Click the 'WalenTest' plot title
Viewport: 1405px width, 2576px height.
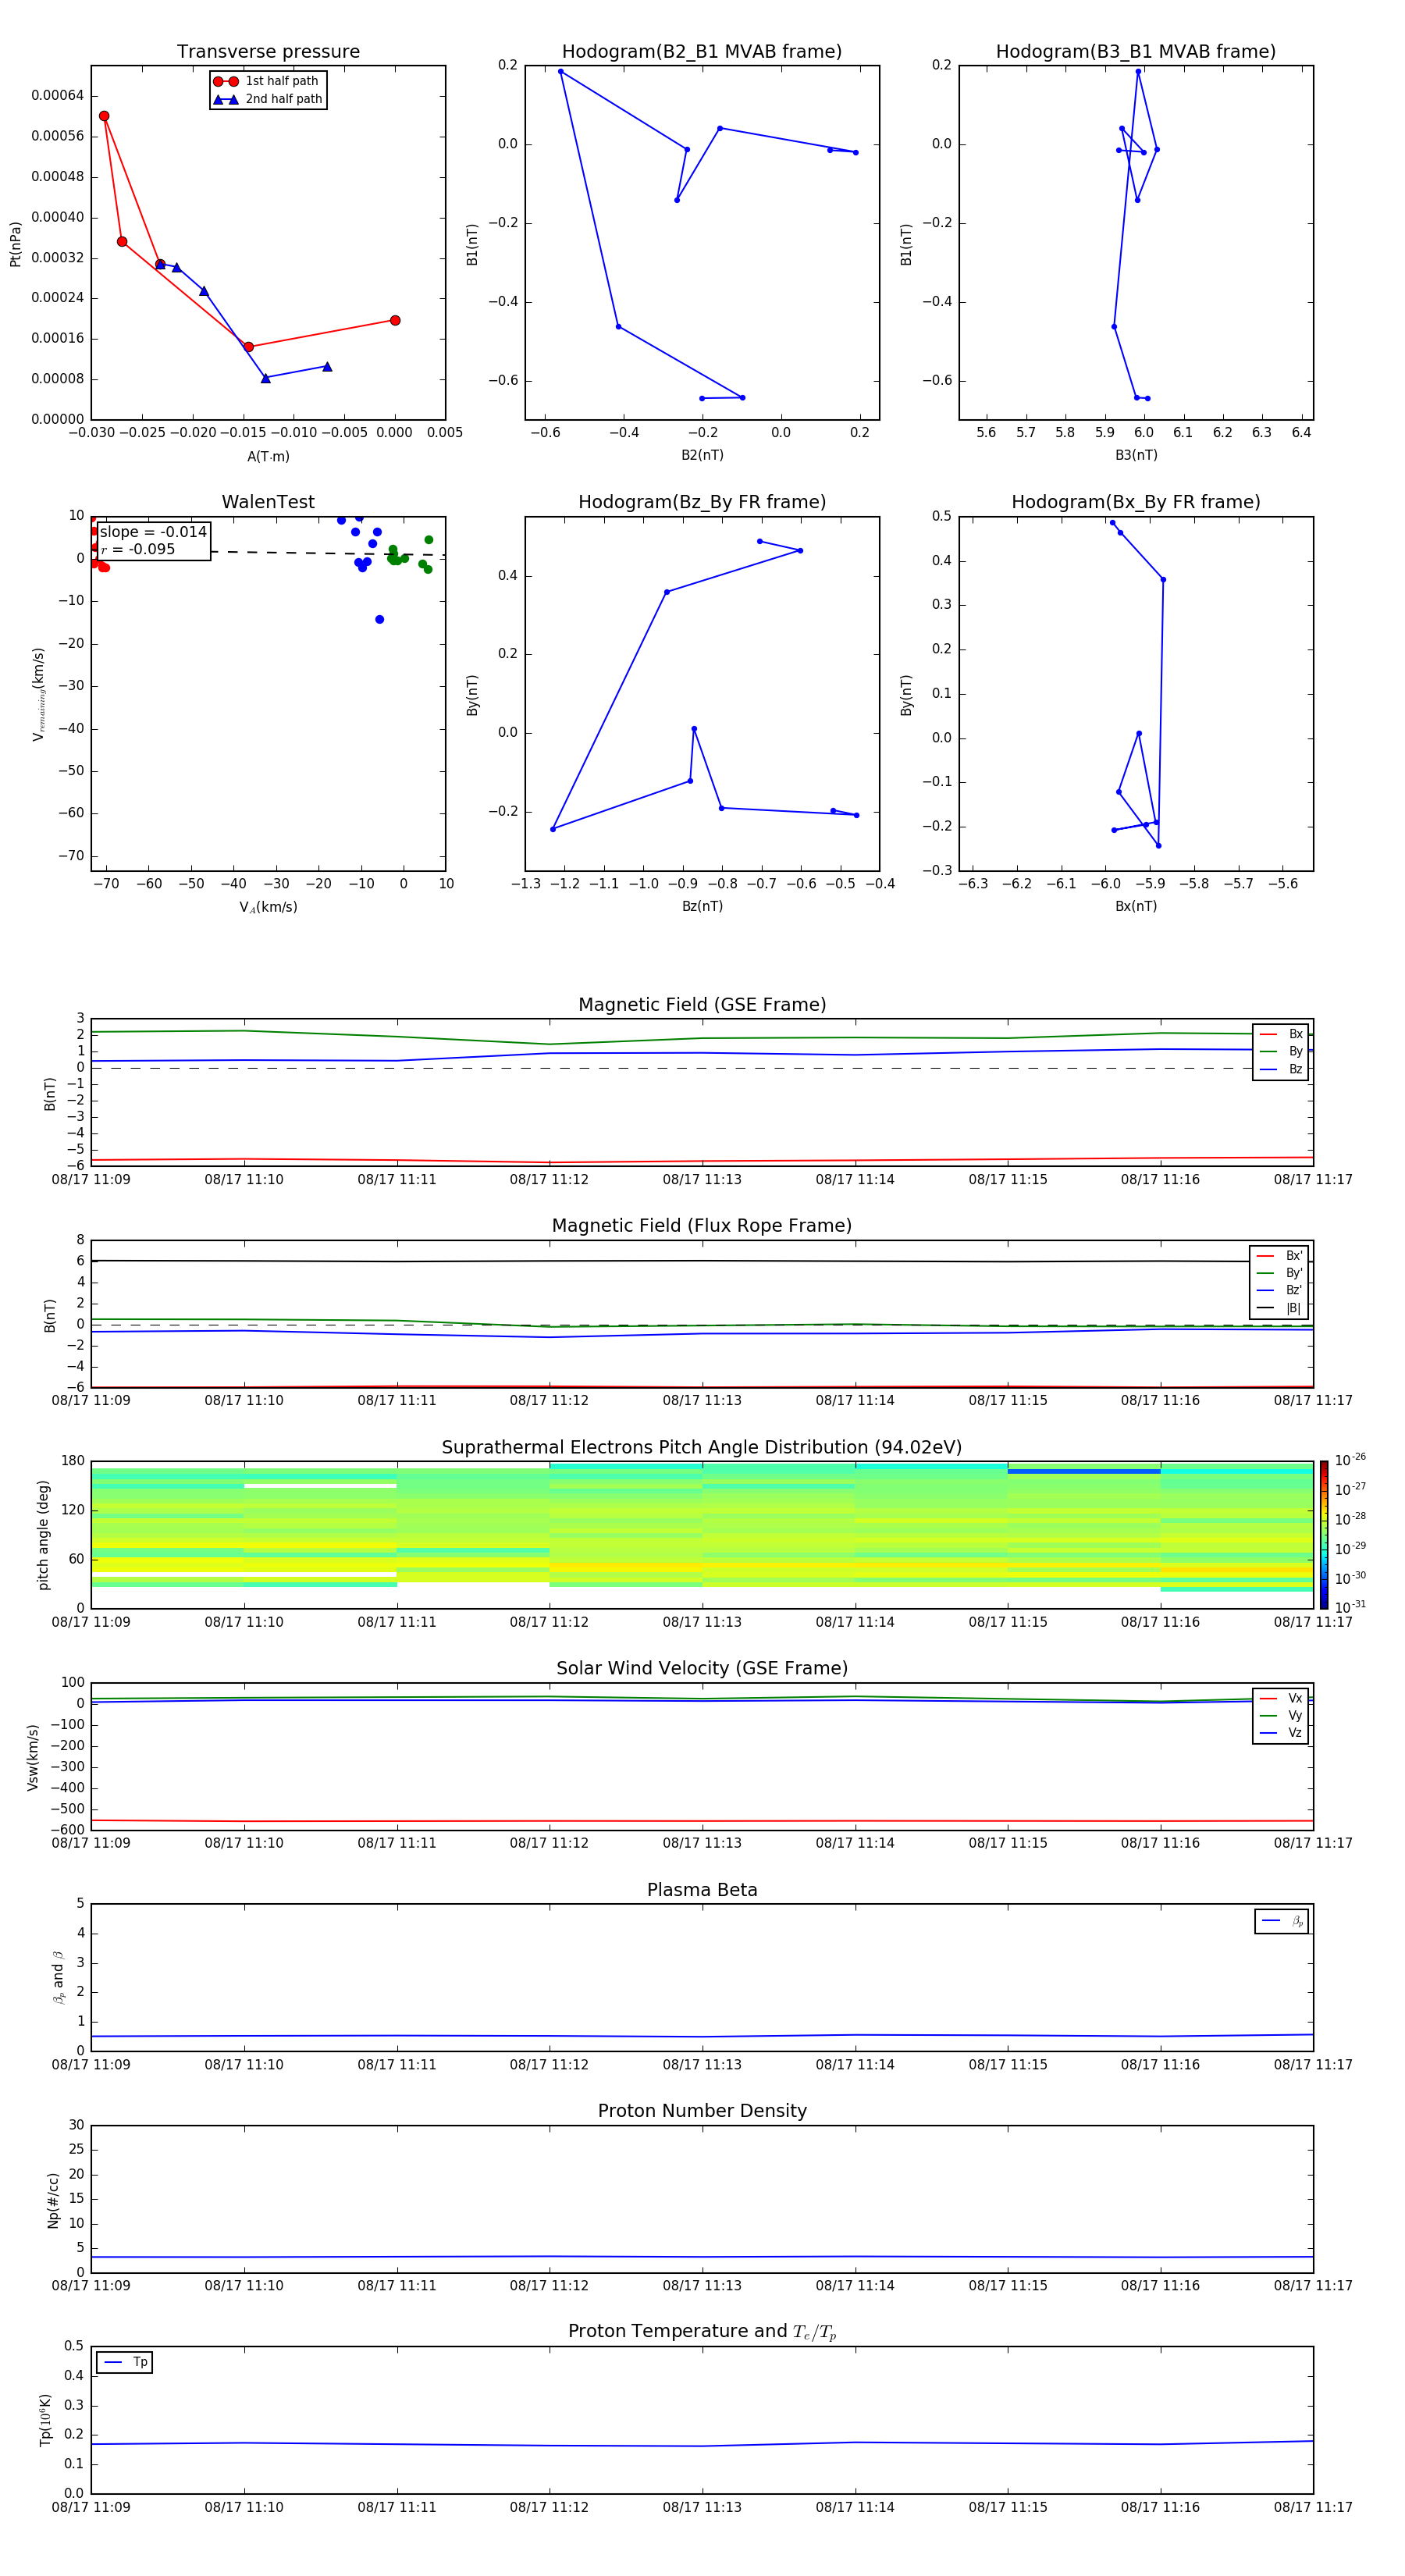pos(268,502)
